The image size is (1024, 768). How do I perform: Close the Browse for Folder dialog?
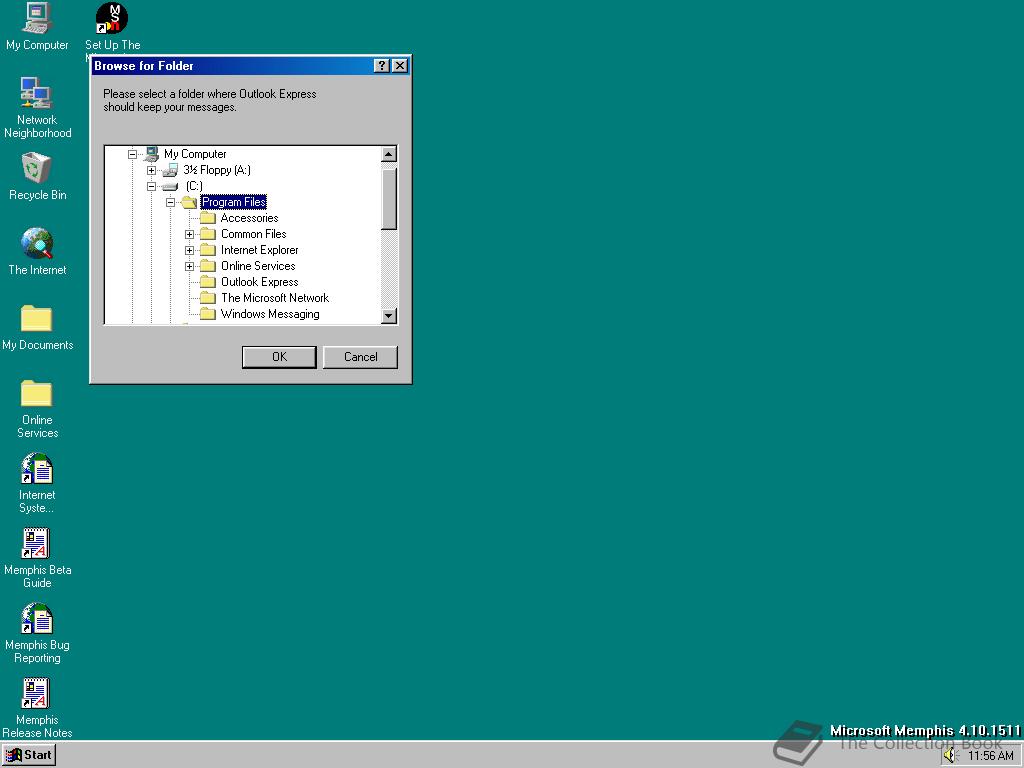400,66
